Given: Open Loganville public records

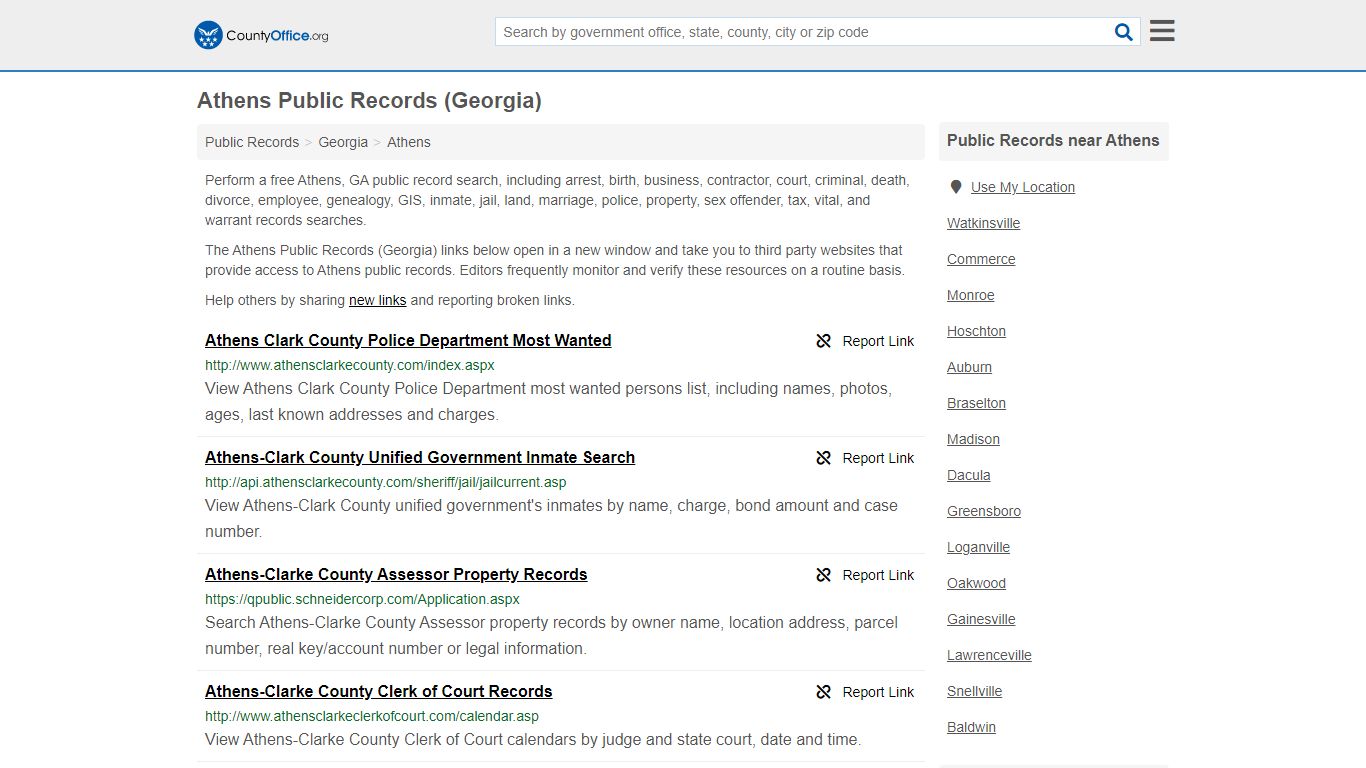Looking at the screenshot, I should (978, 547).
